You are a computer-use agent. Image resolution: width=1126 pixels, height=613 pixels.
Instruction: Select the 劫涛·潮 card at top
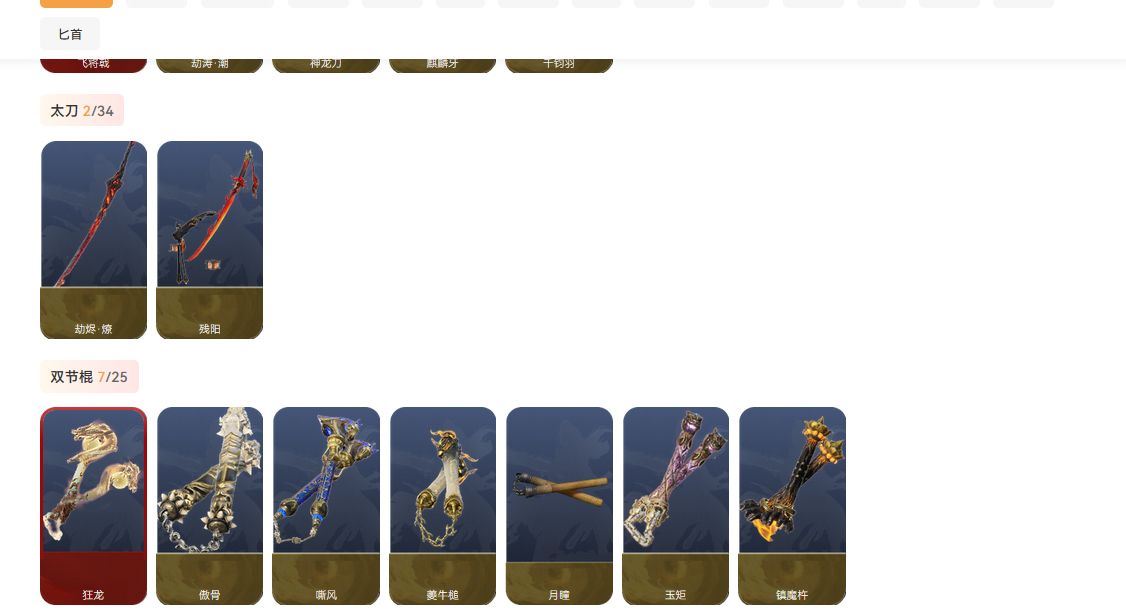tap(210, 65)
